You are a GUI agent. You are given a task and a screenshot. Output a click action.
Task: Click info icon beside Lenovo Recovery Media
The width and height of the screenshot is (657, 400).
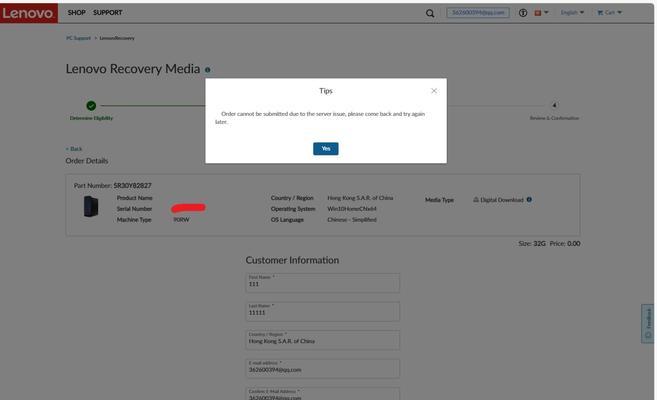(x=207, y=70)
